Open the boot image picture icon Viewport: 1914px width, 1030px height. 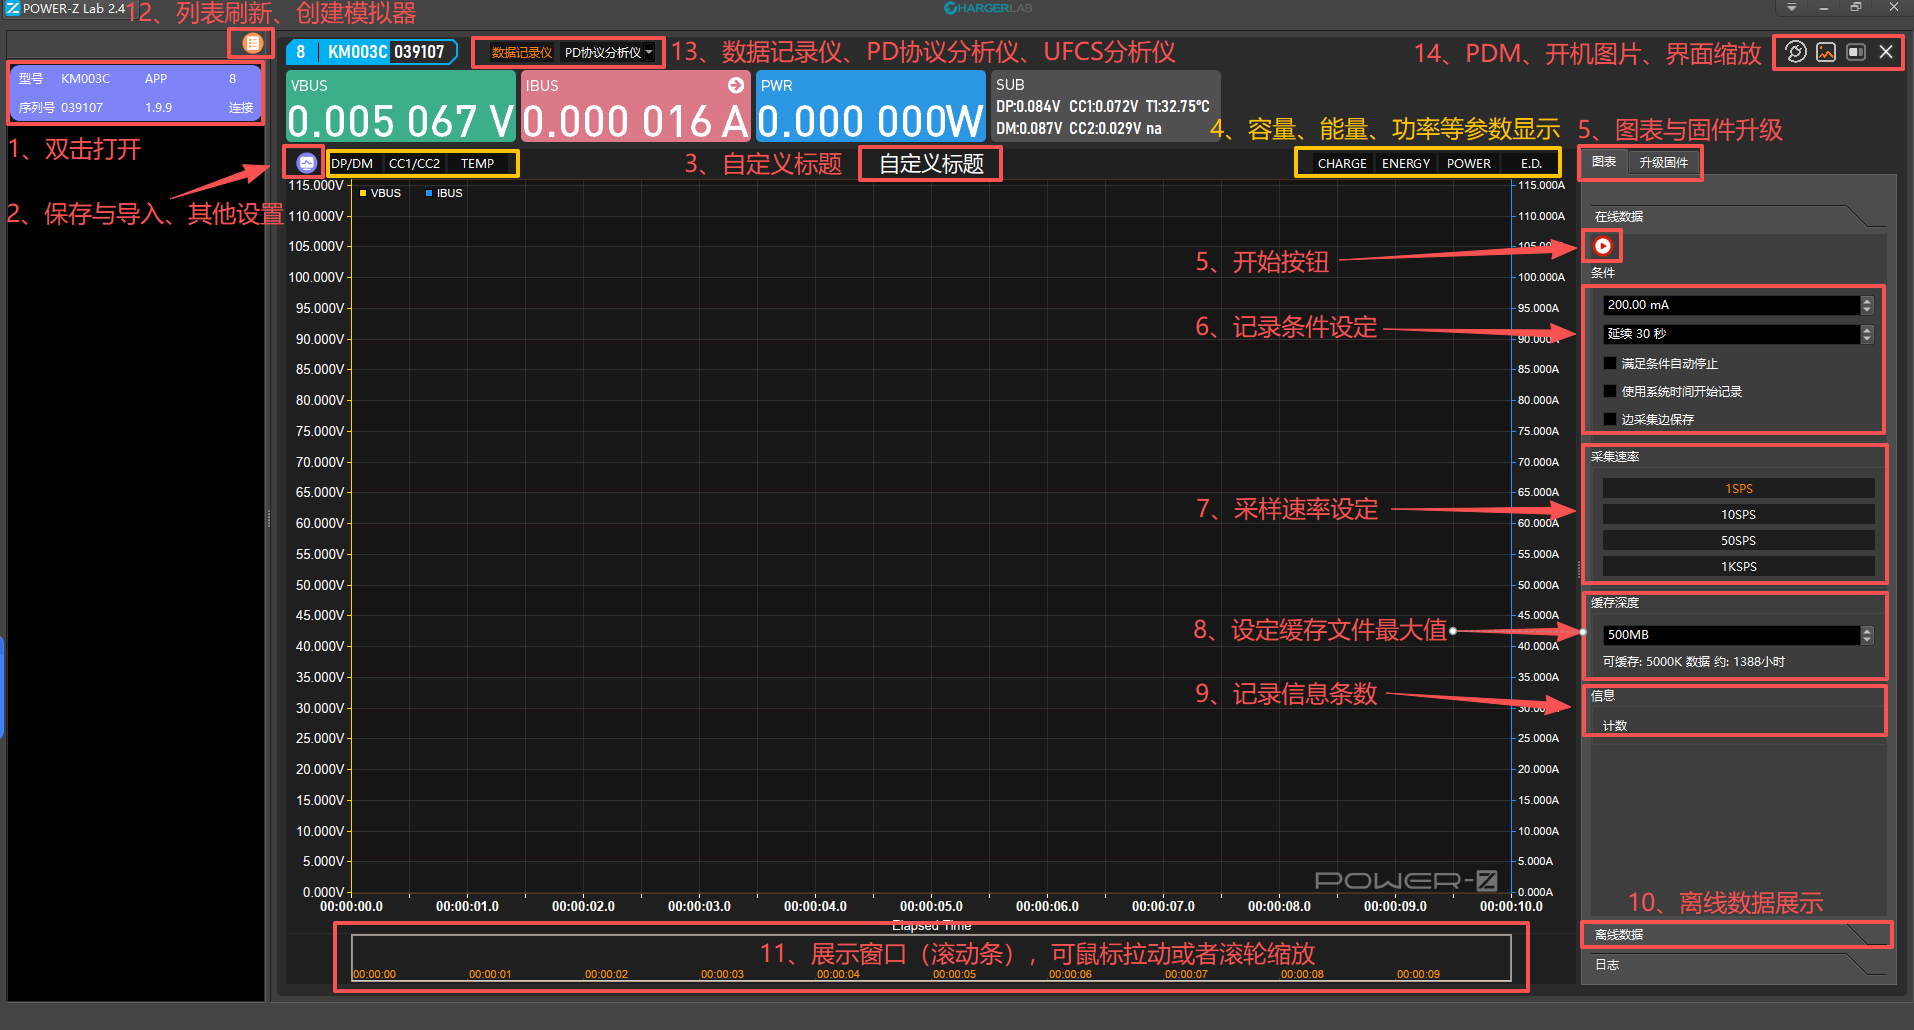1826,52
